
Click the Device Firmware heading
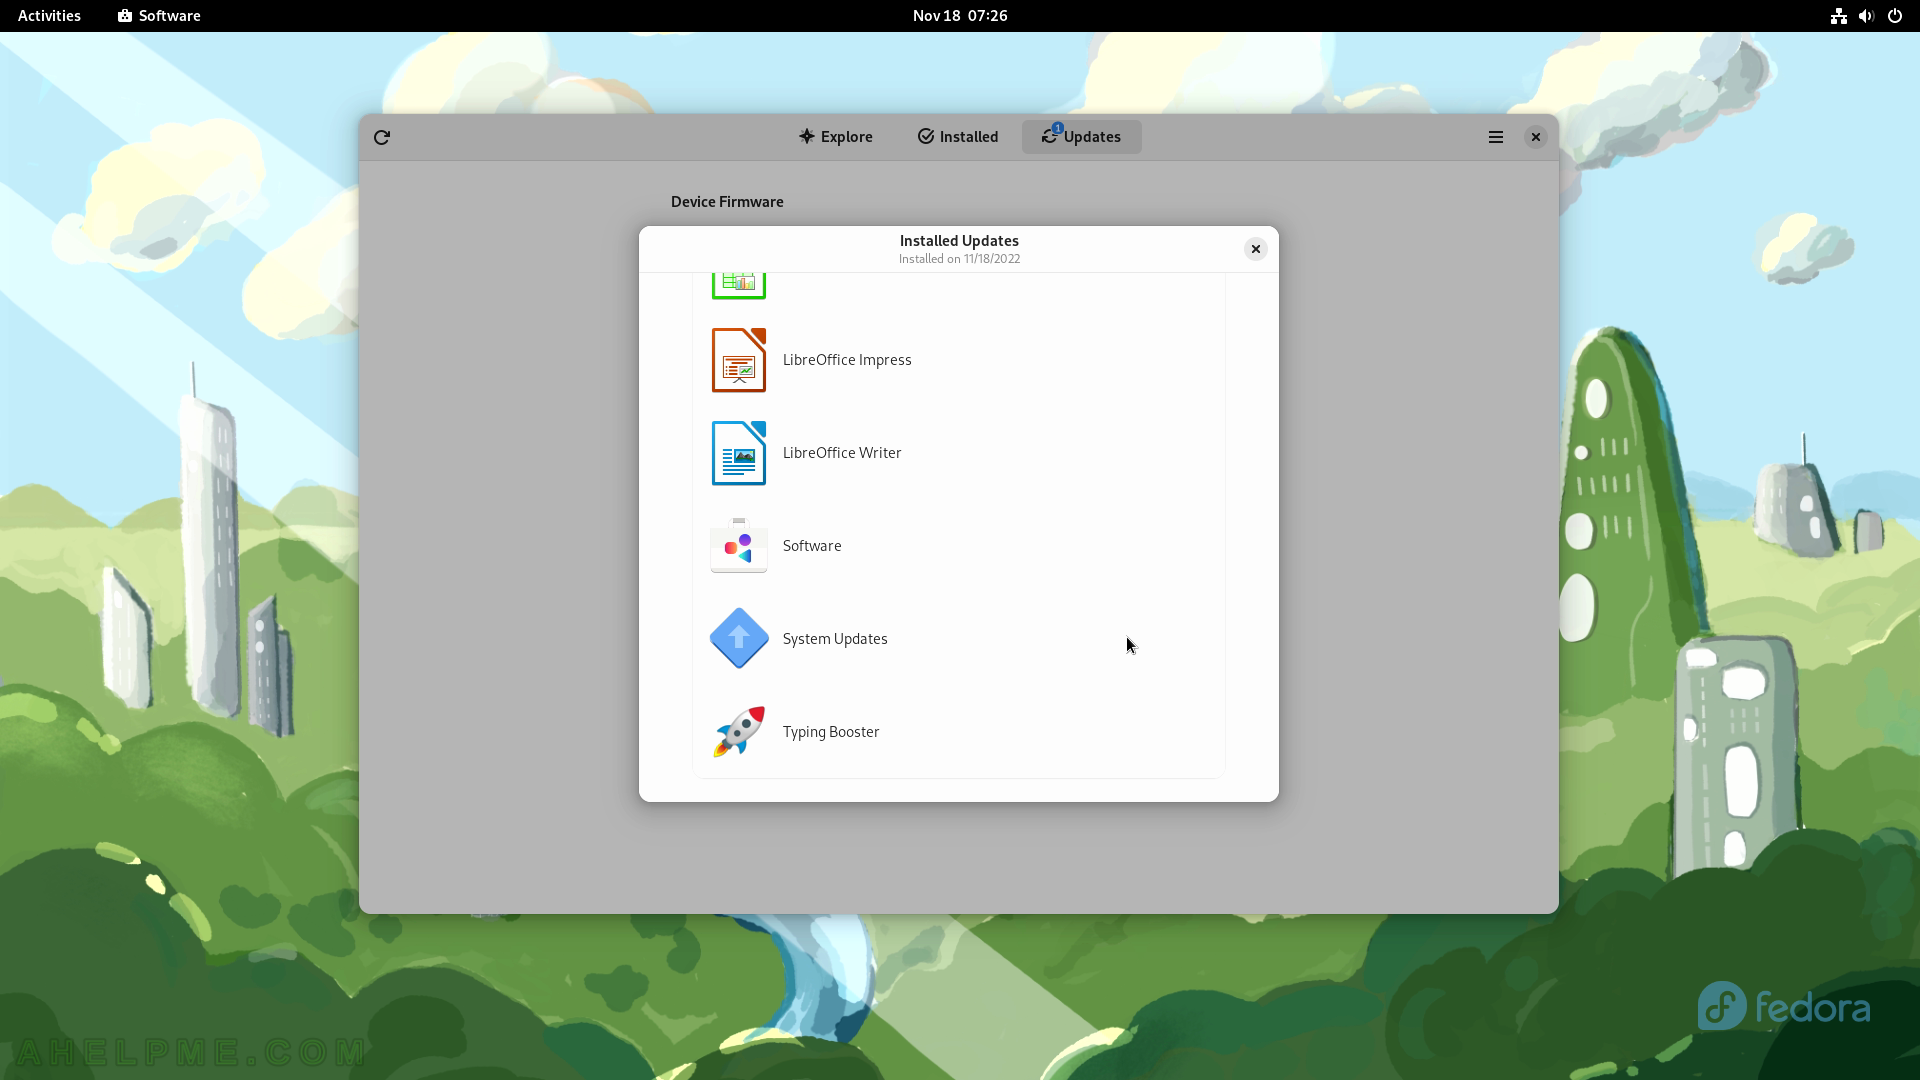pyautogui.click(x=727, y=202)
